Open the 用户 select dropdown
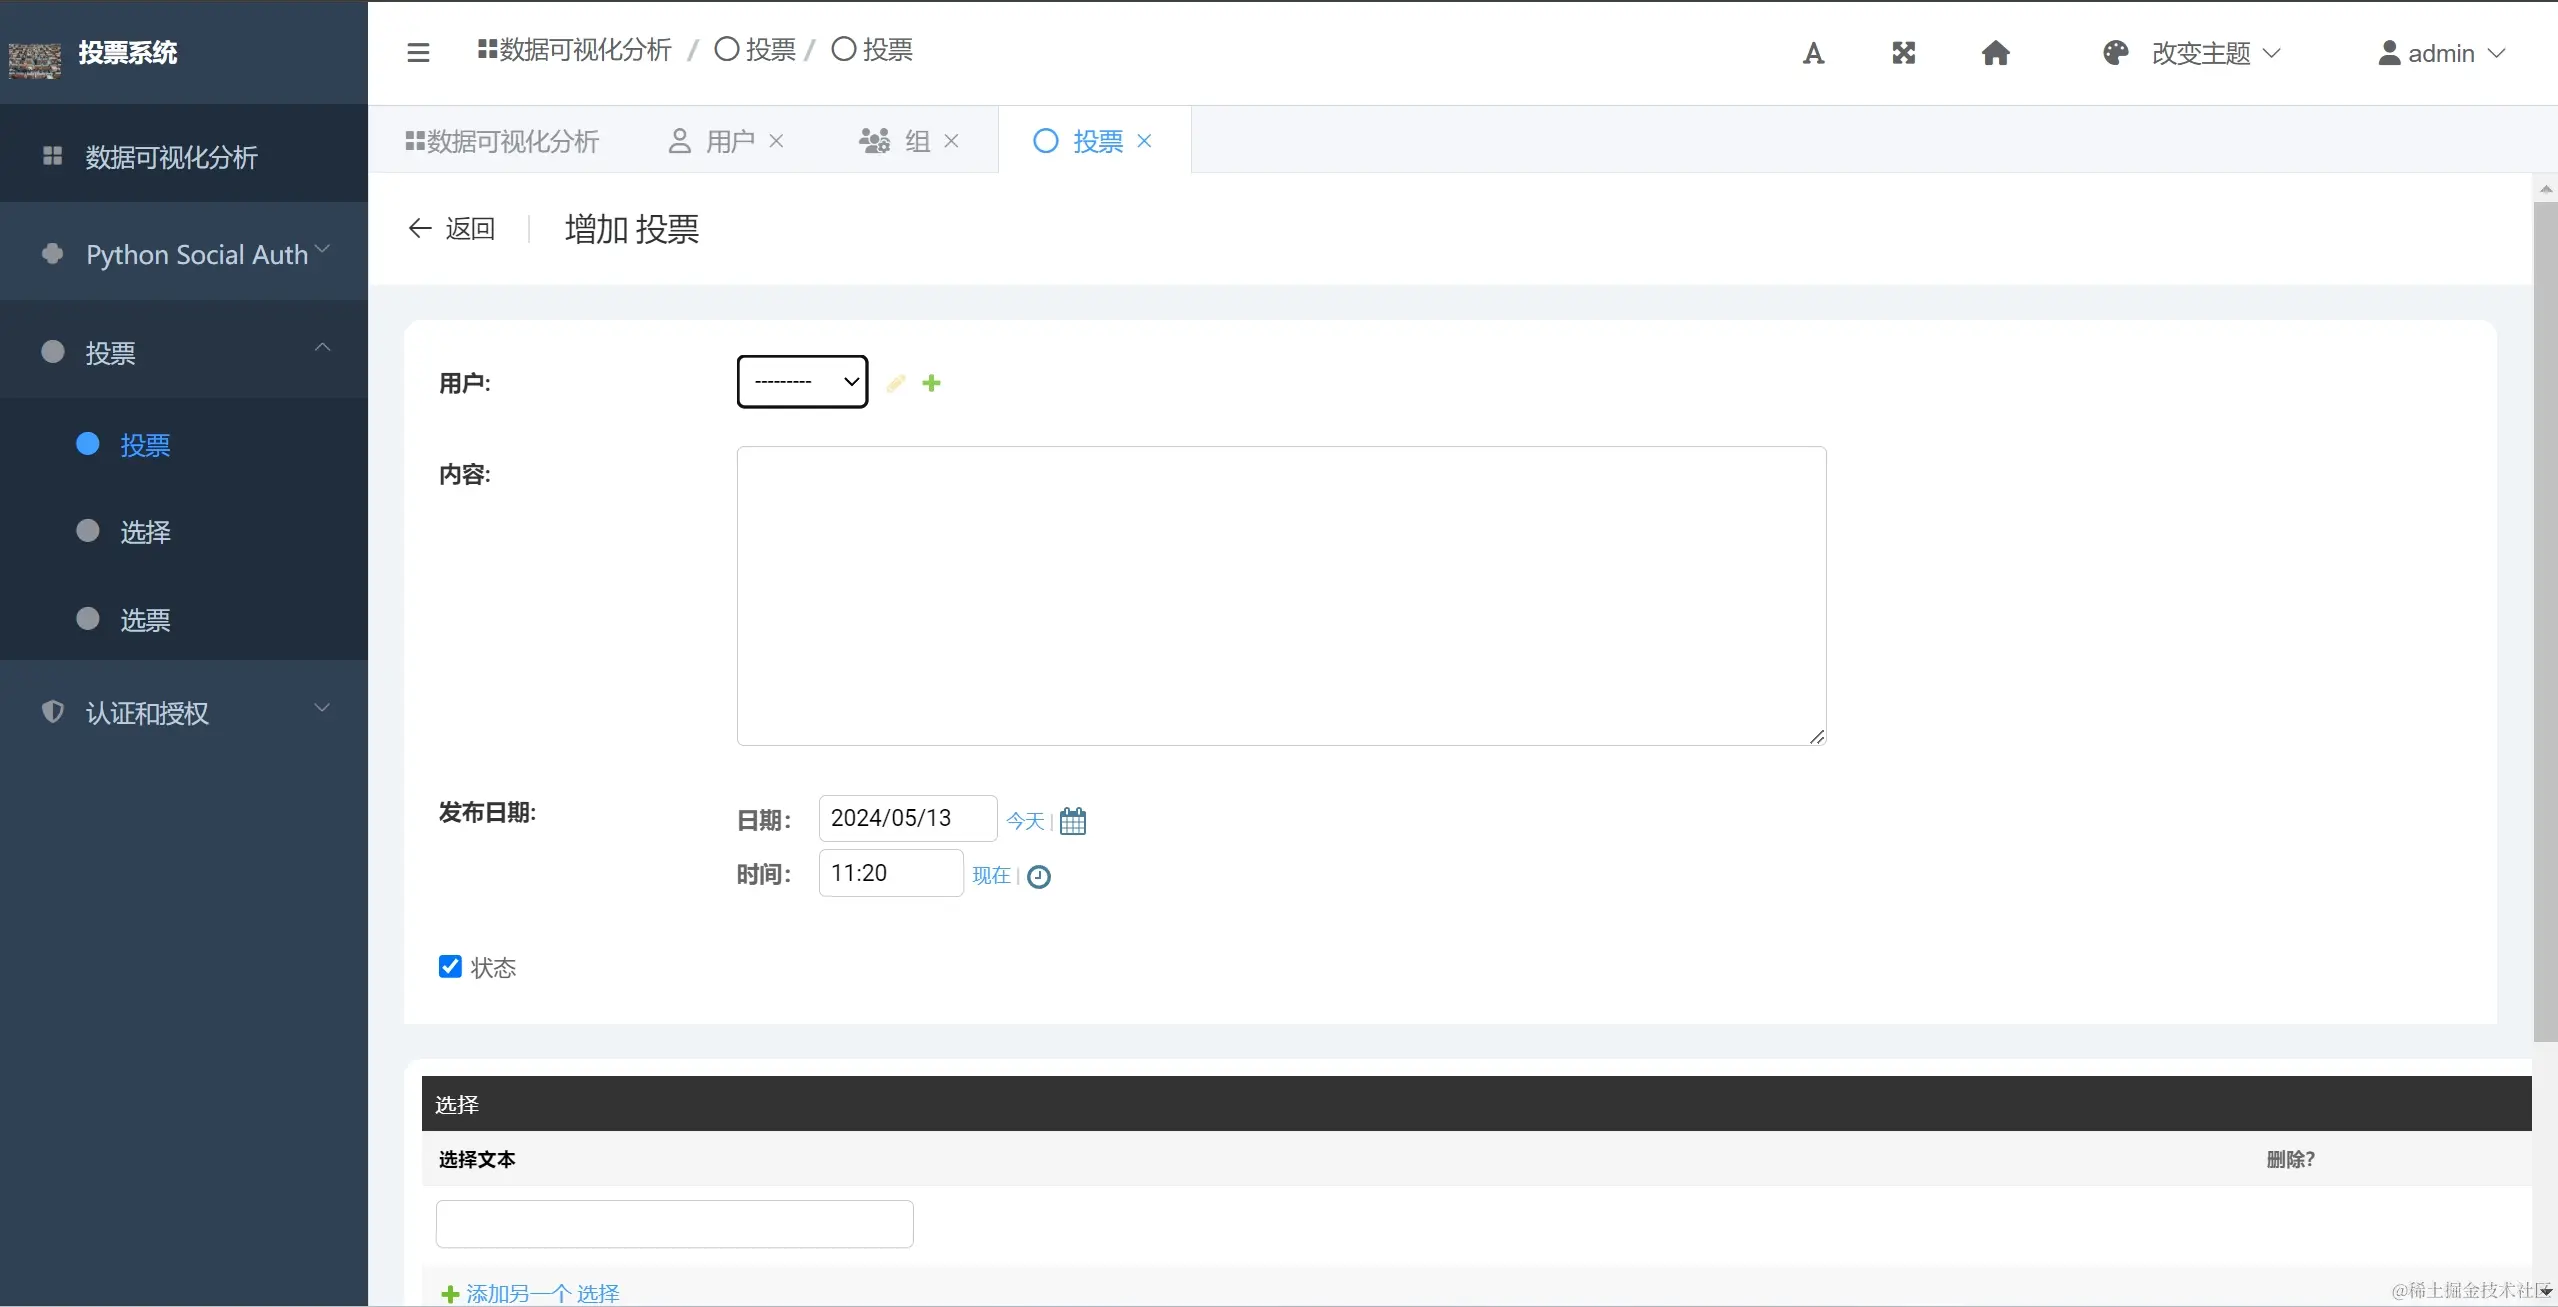The height and width of the screenshot is (1307, 2558). point(802,382)
